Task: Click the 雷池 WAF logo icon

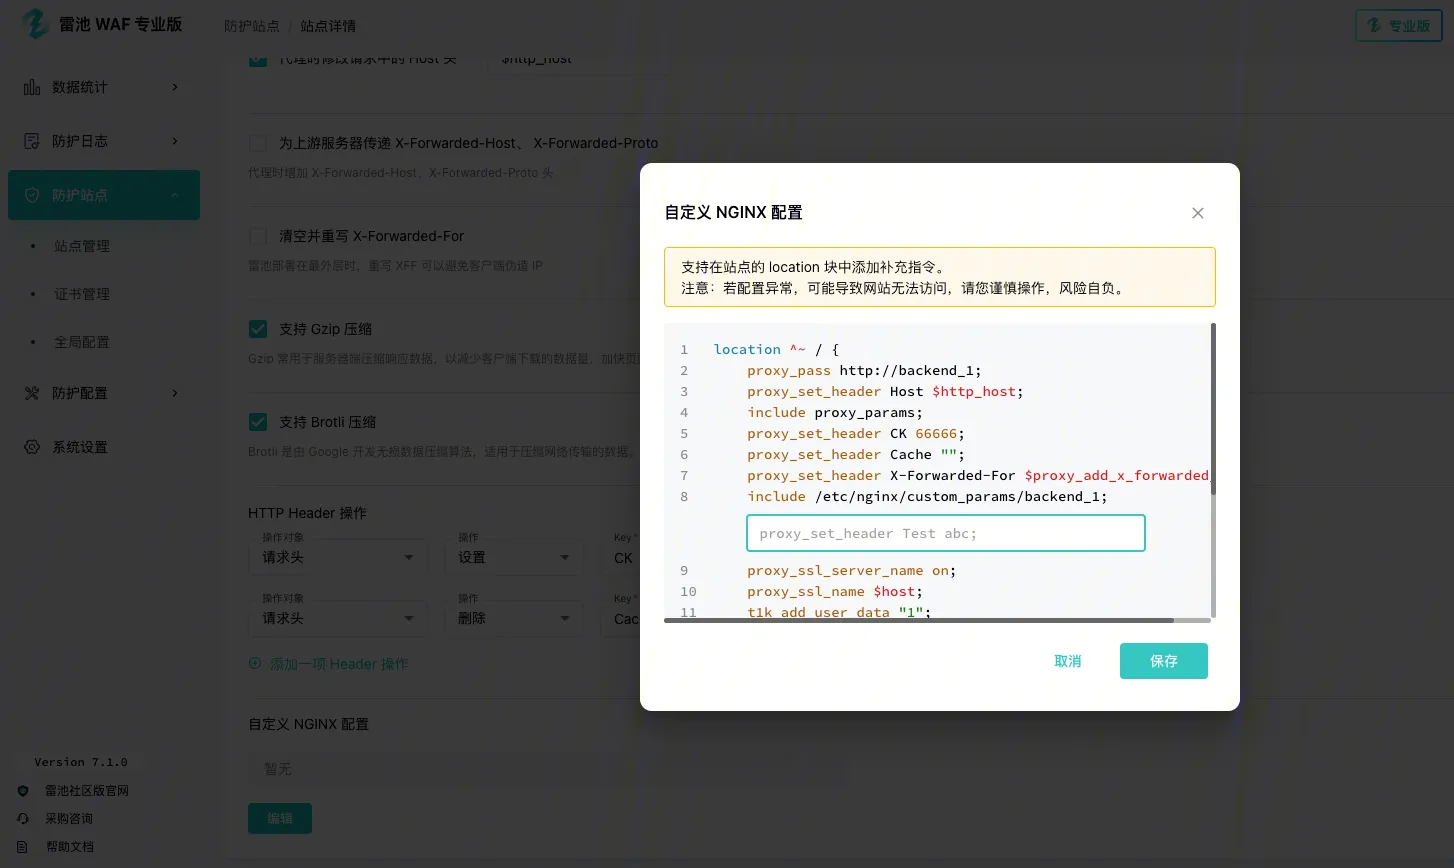Action: 35,25
